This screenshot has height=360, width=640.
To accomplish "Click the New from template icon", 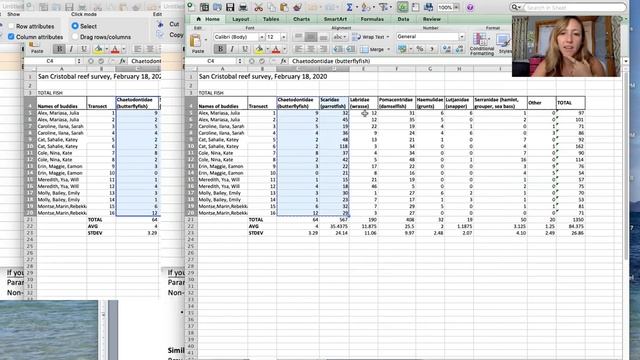I will 204,7.
